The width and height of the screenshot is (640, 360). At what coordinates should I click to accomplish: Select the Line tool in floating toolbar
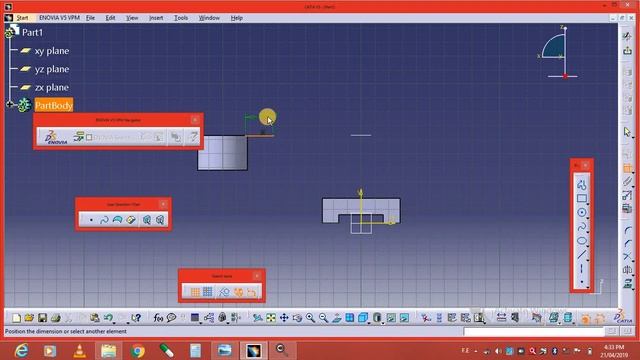click(x=582, y=255)
